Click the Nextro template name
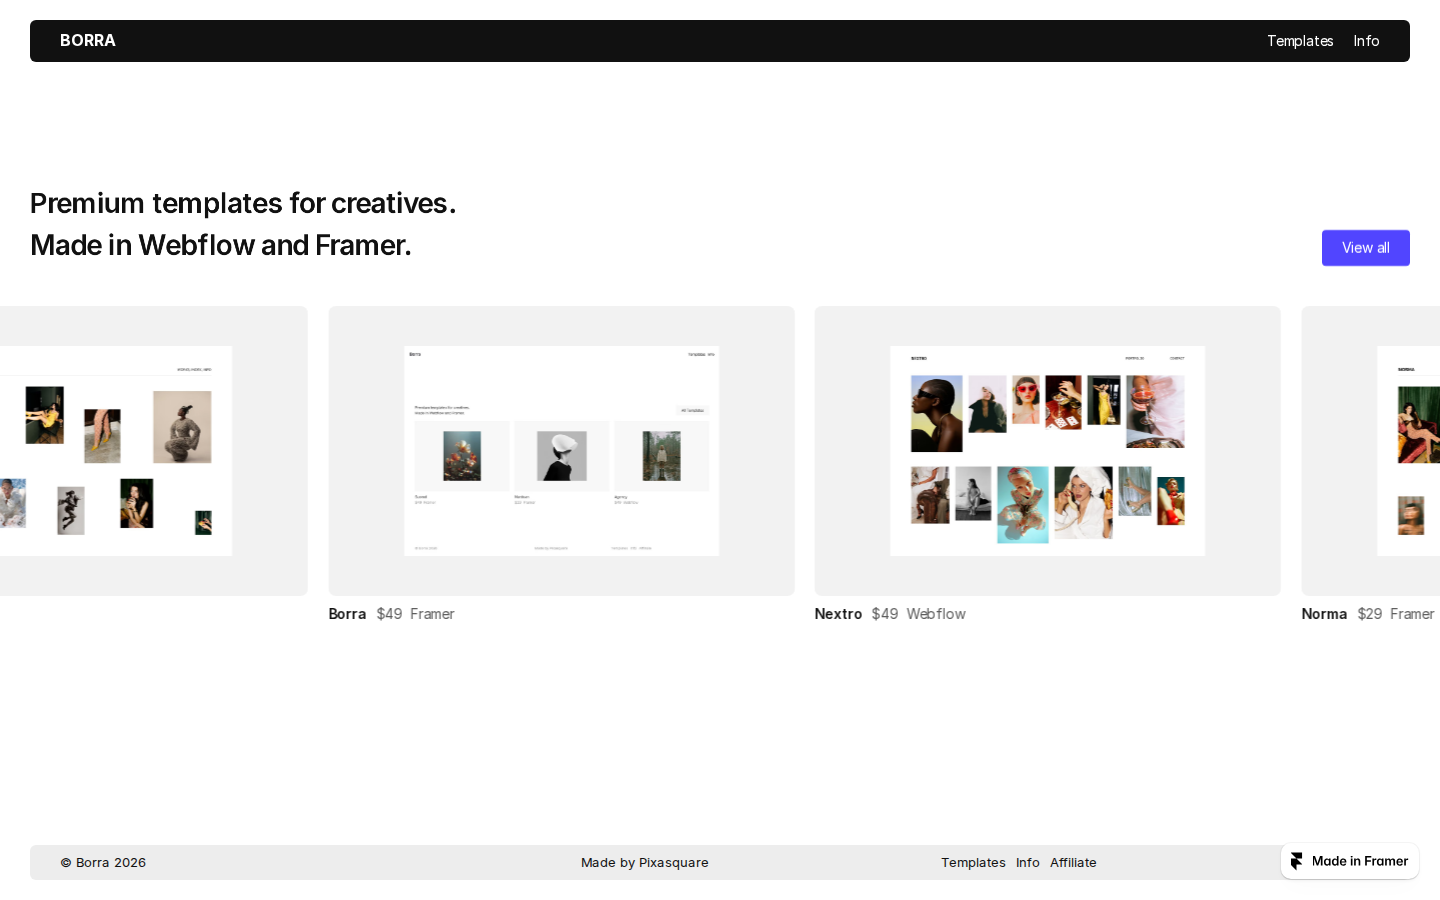The width and height of the screenshot is (1440, 900). 838,614
